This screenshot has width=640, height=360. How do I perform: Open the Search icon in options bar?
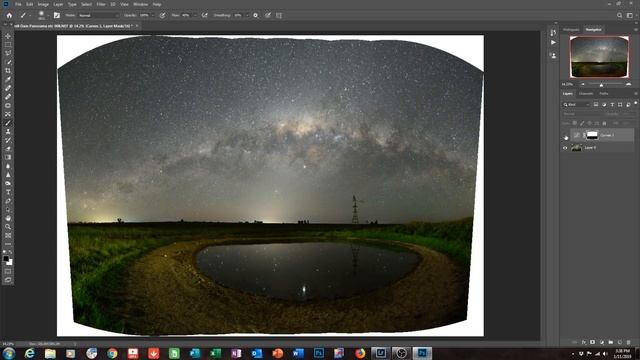[x=620, y=15]
